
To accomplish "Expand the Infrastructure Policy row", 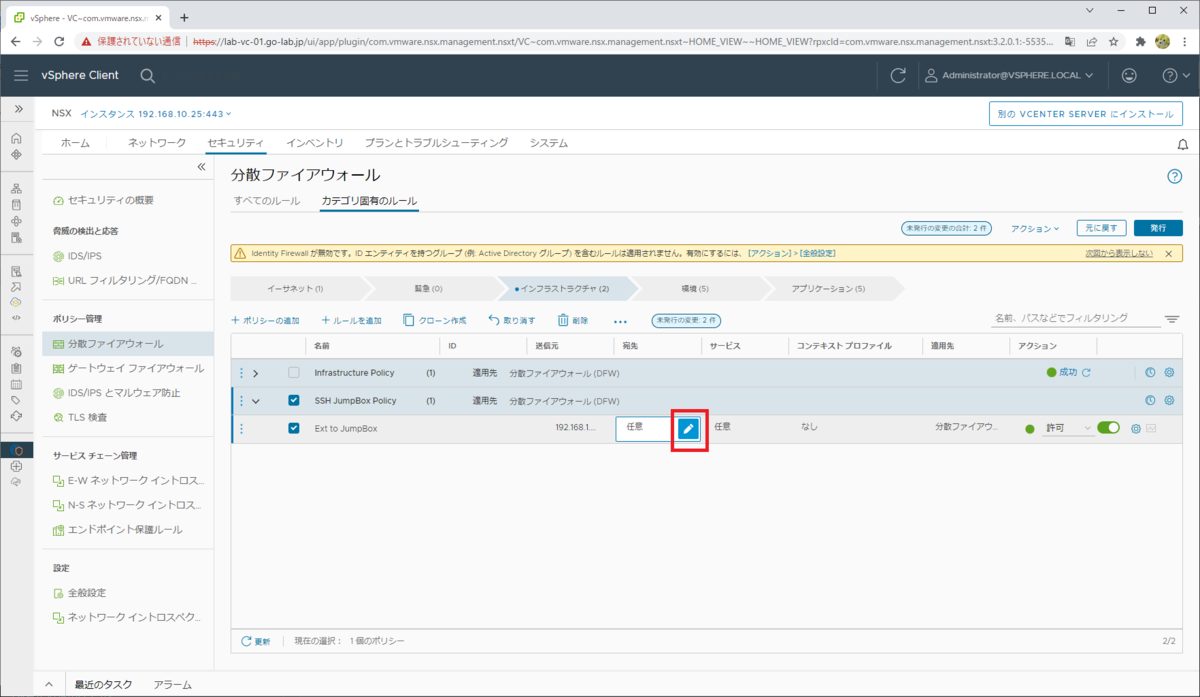I will pos(256,373).
